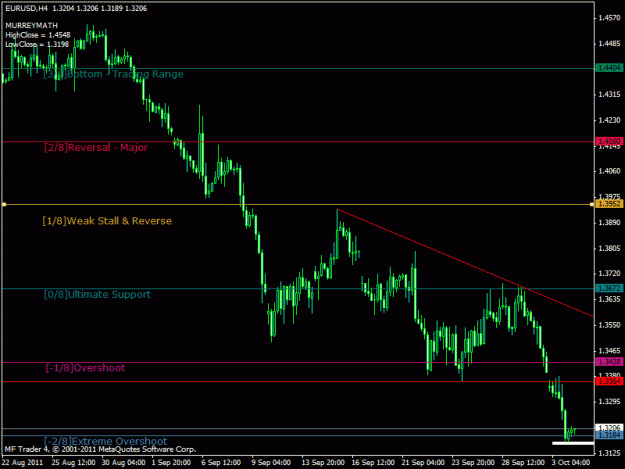
Task: Click the red 1.4180 price tag
Action: (609, 141)
